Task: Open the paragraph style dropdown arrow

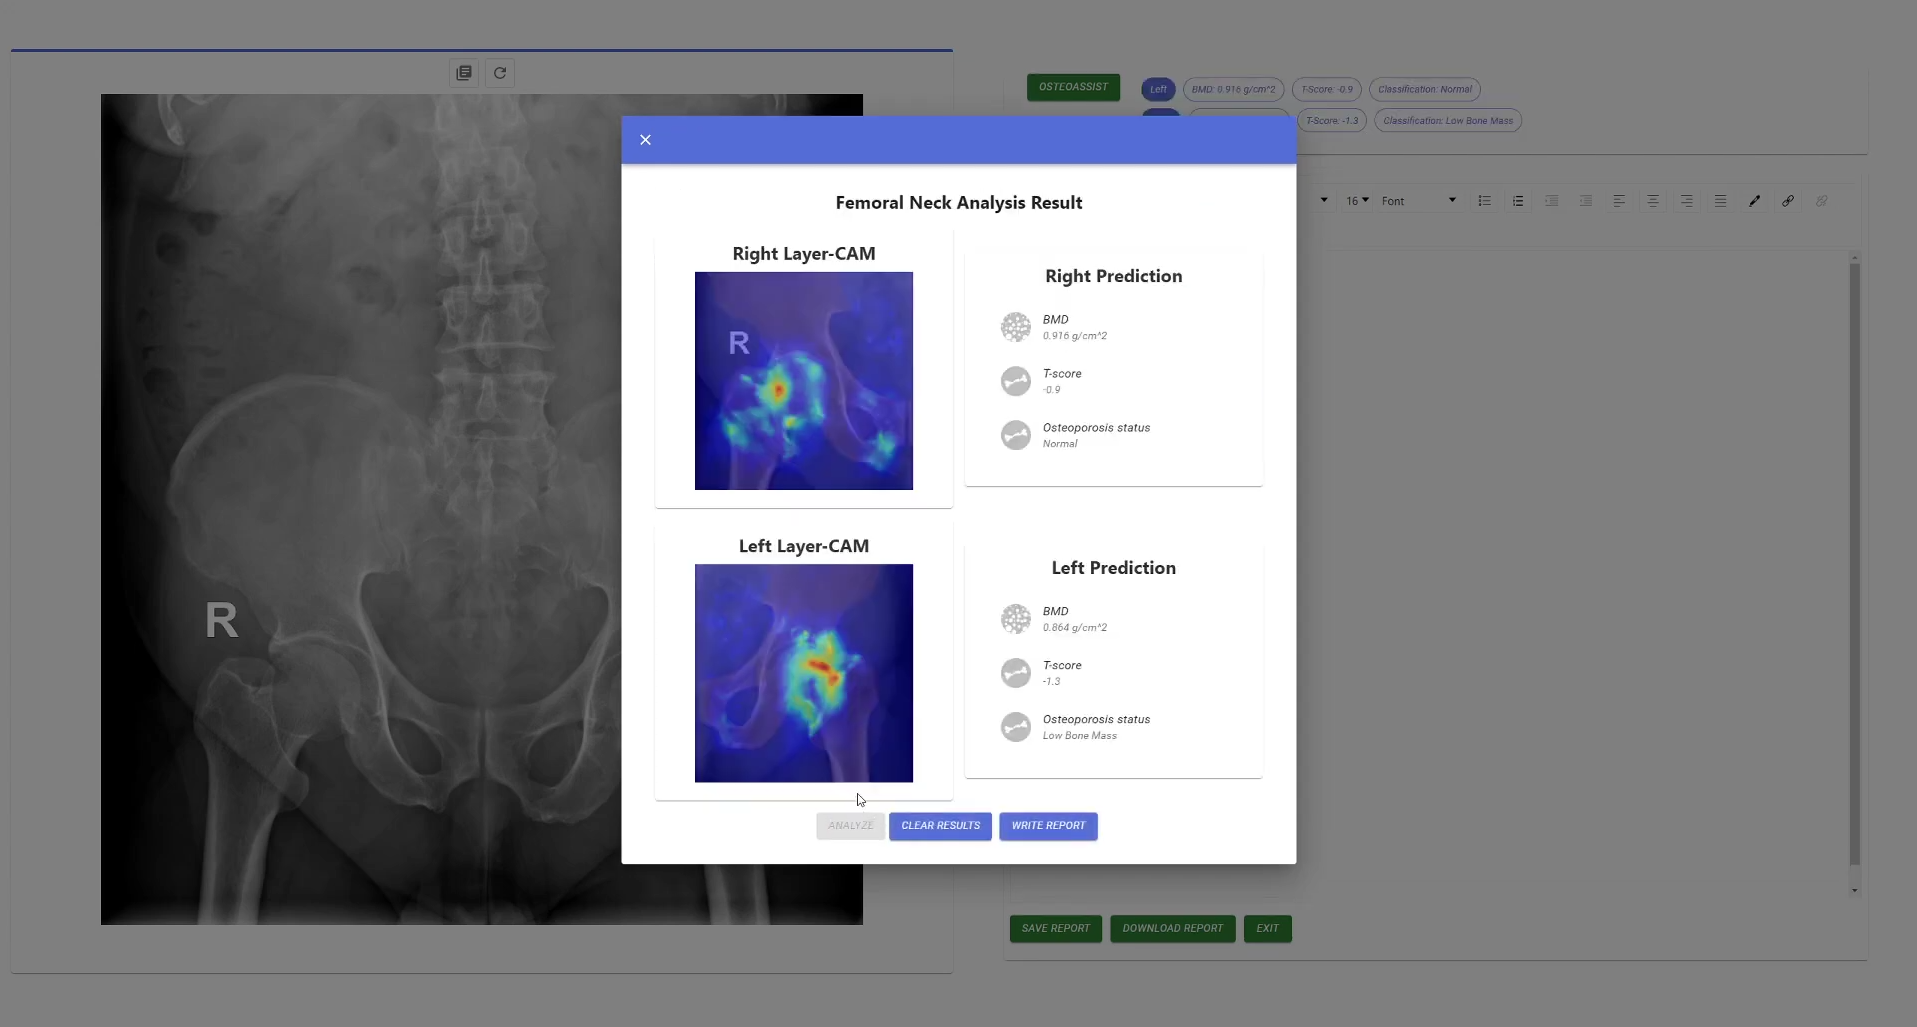Action: pos(1322,200)
